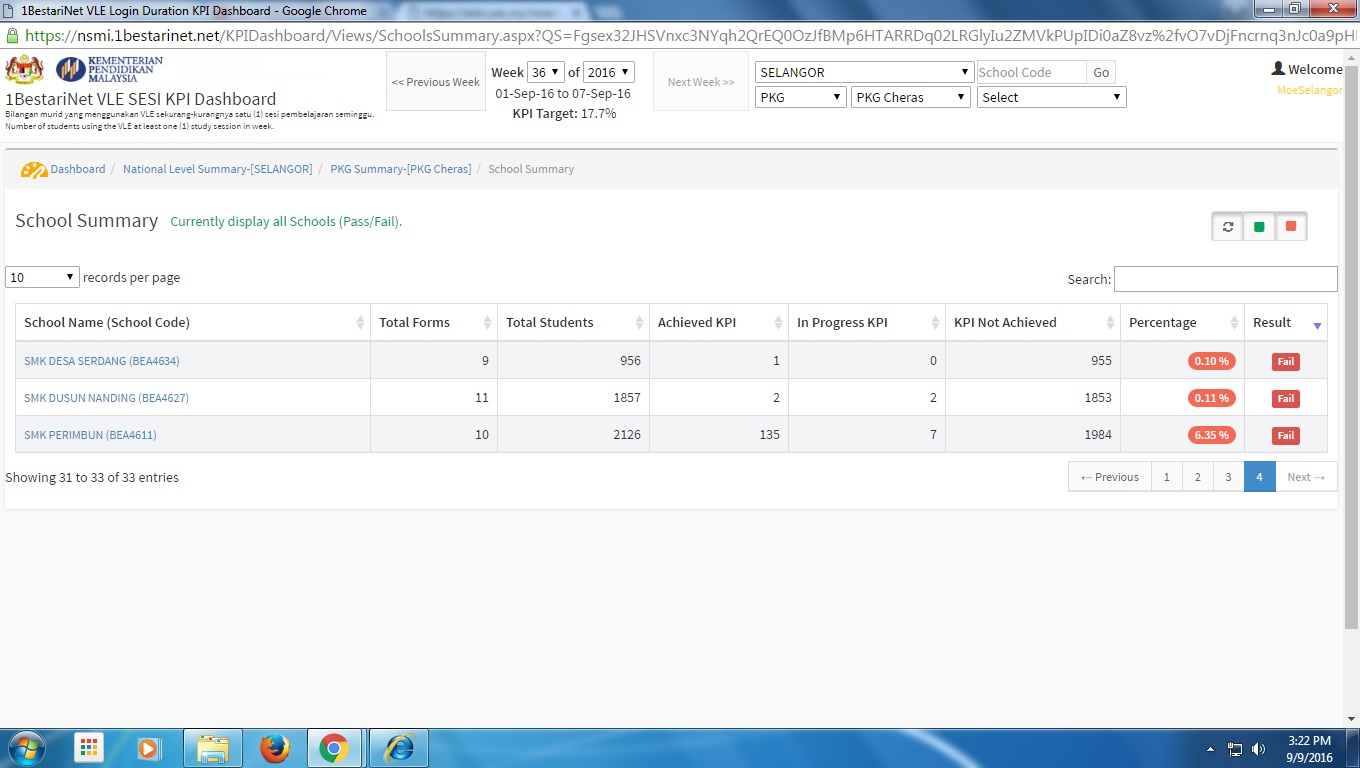Click the School Code input field
Screen dimensions: 1360x768
point(1031,72)
